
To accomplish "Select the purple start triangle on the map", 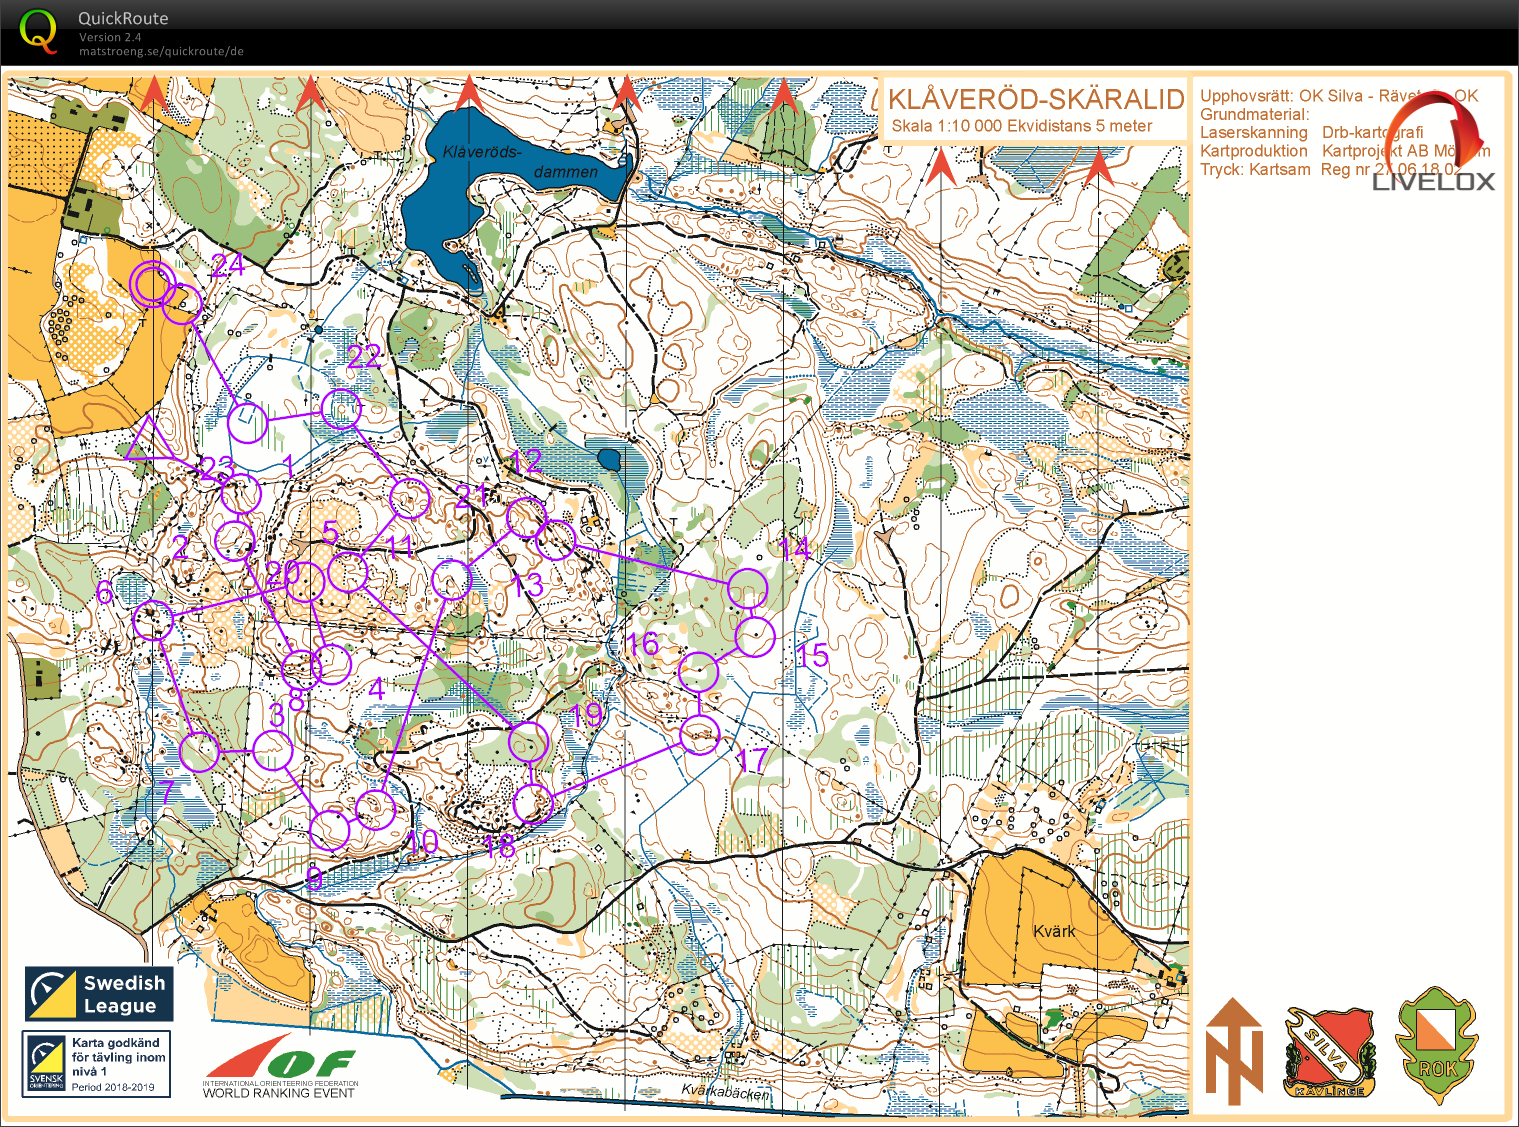I will click(x=148, y=439).
